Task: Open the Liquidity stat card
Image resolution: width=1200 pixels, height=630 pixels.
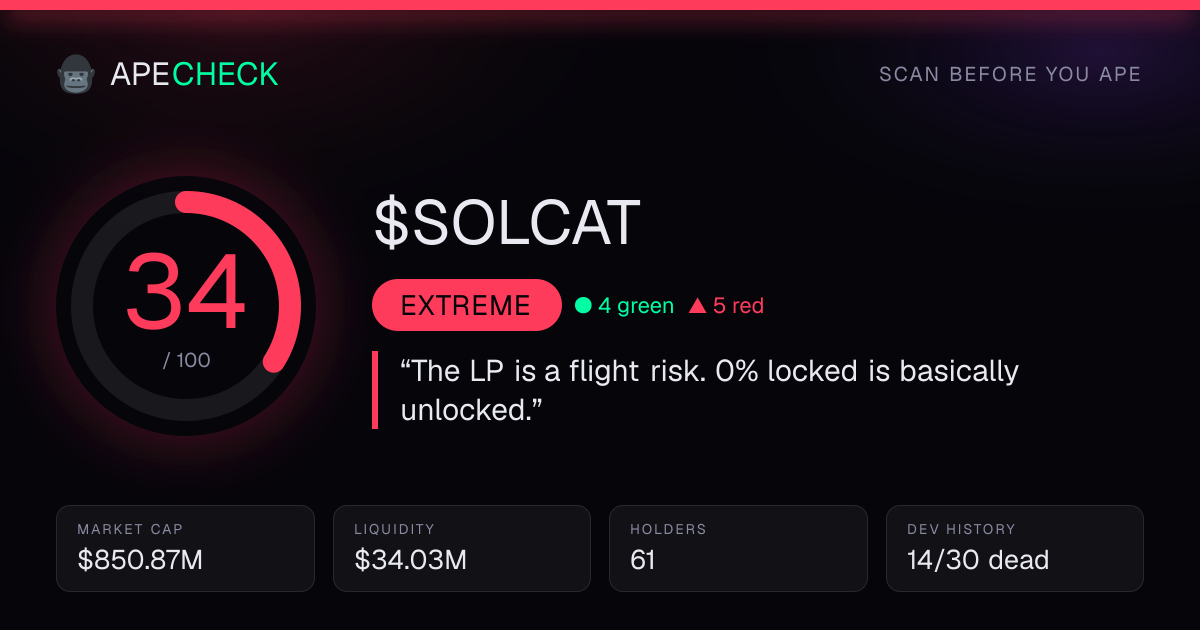Action: coord(463,548)
